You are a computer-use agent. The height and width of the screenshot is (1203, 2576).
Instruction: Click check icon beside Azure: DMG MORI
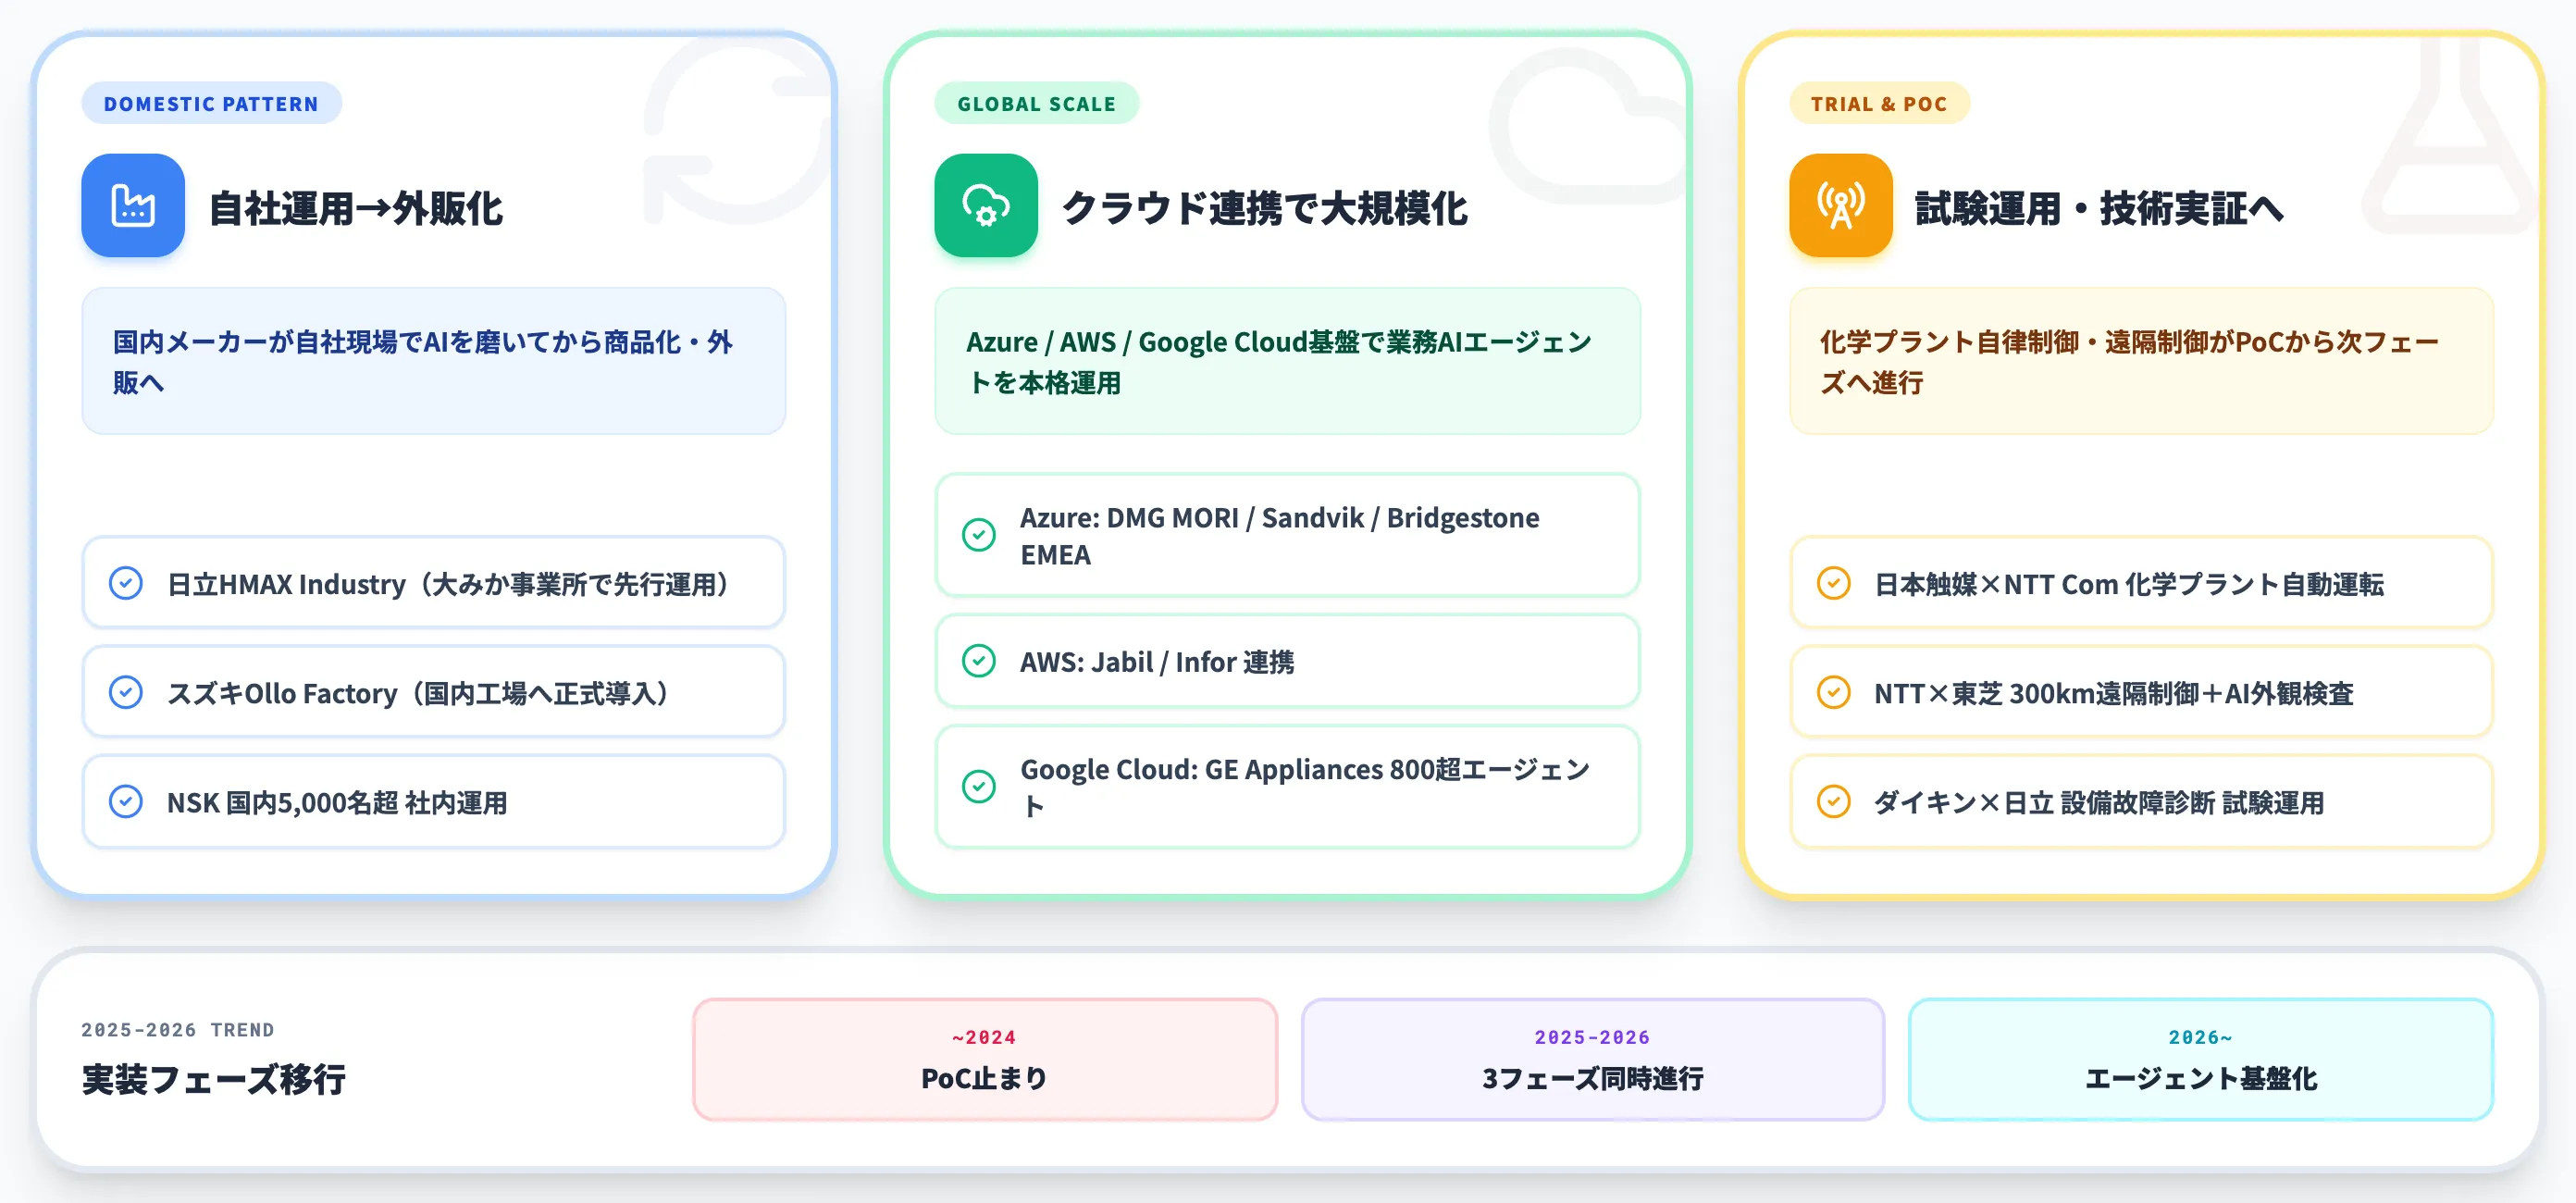click(x=979, y=535)
